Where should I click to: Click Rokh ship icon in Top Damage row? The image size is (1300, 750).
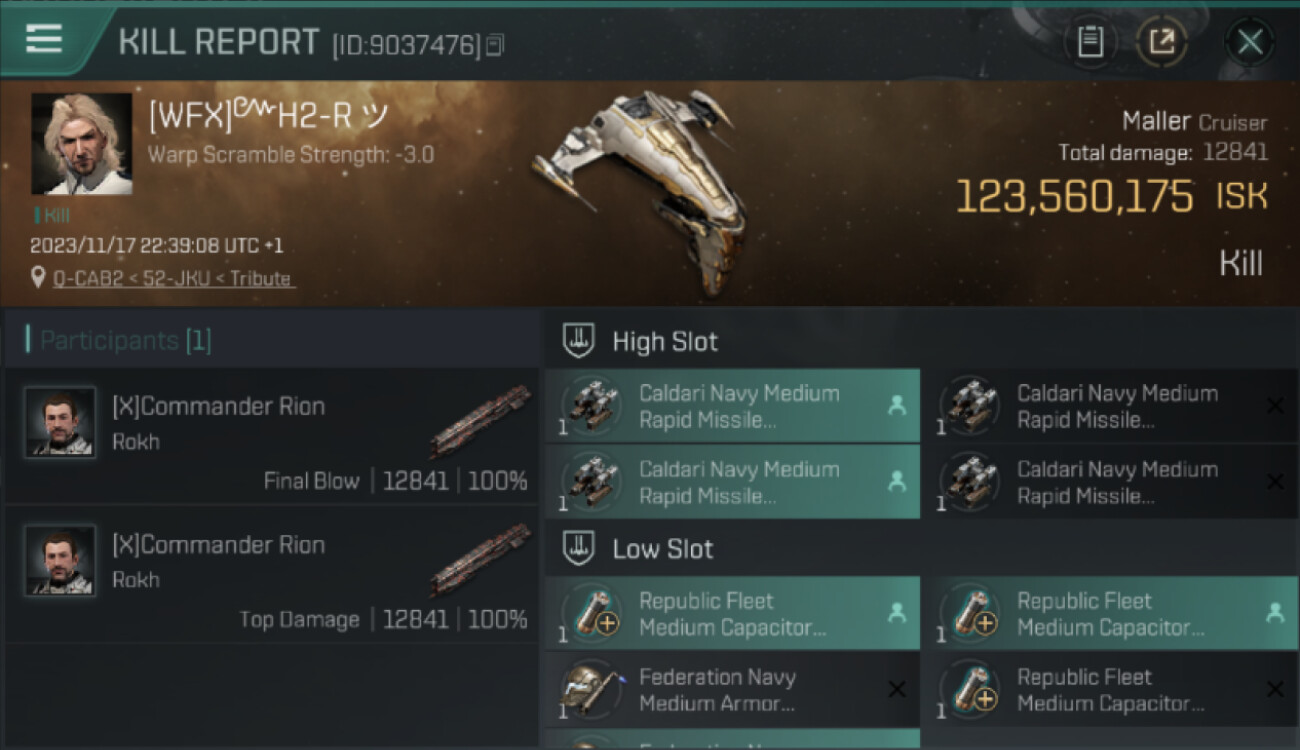[480, 559]
